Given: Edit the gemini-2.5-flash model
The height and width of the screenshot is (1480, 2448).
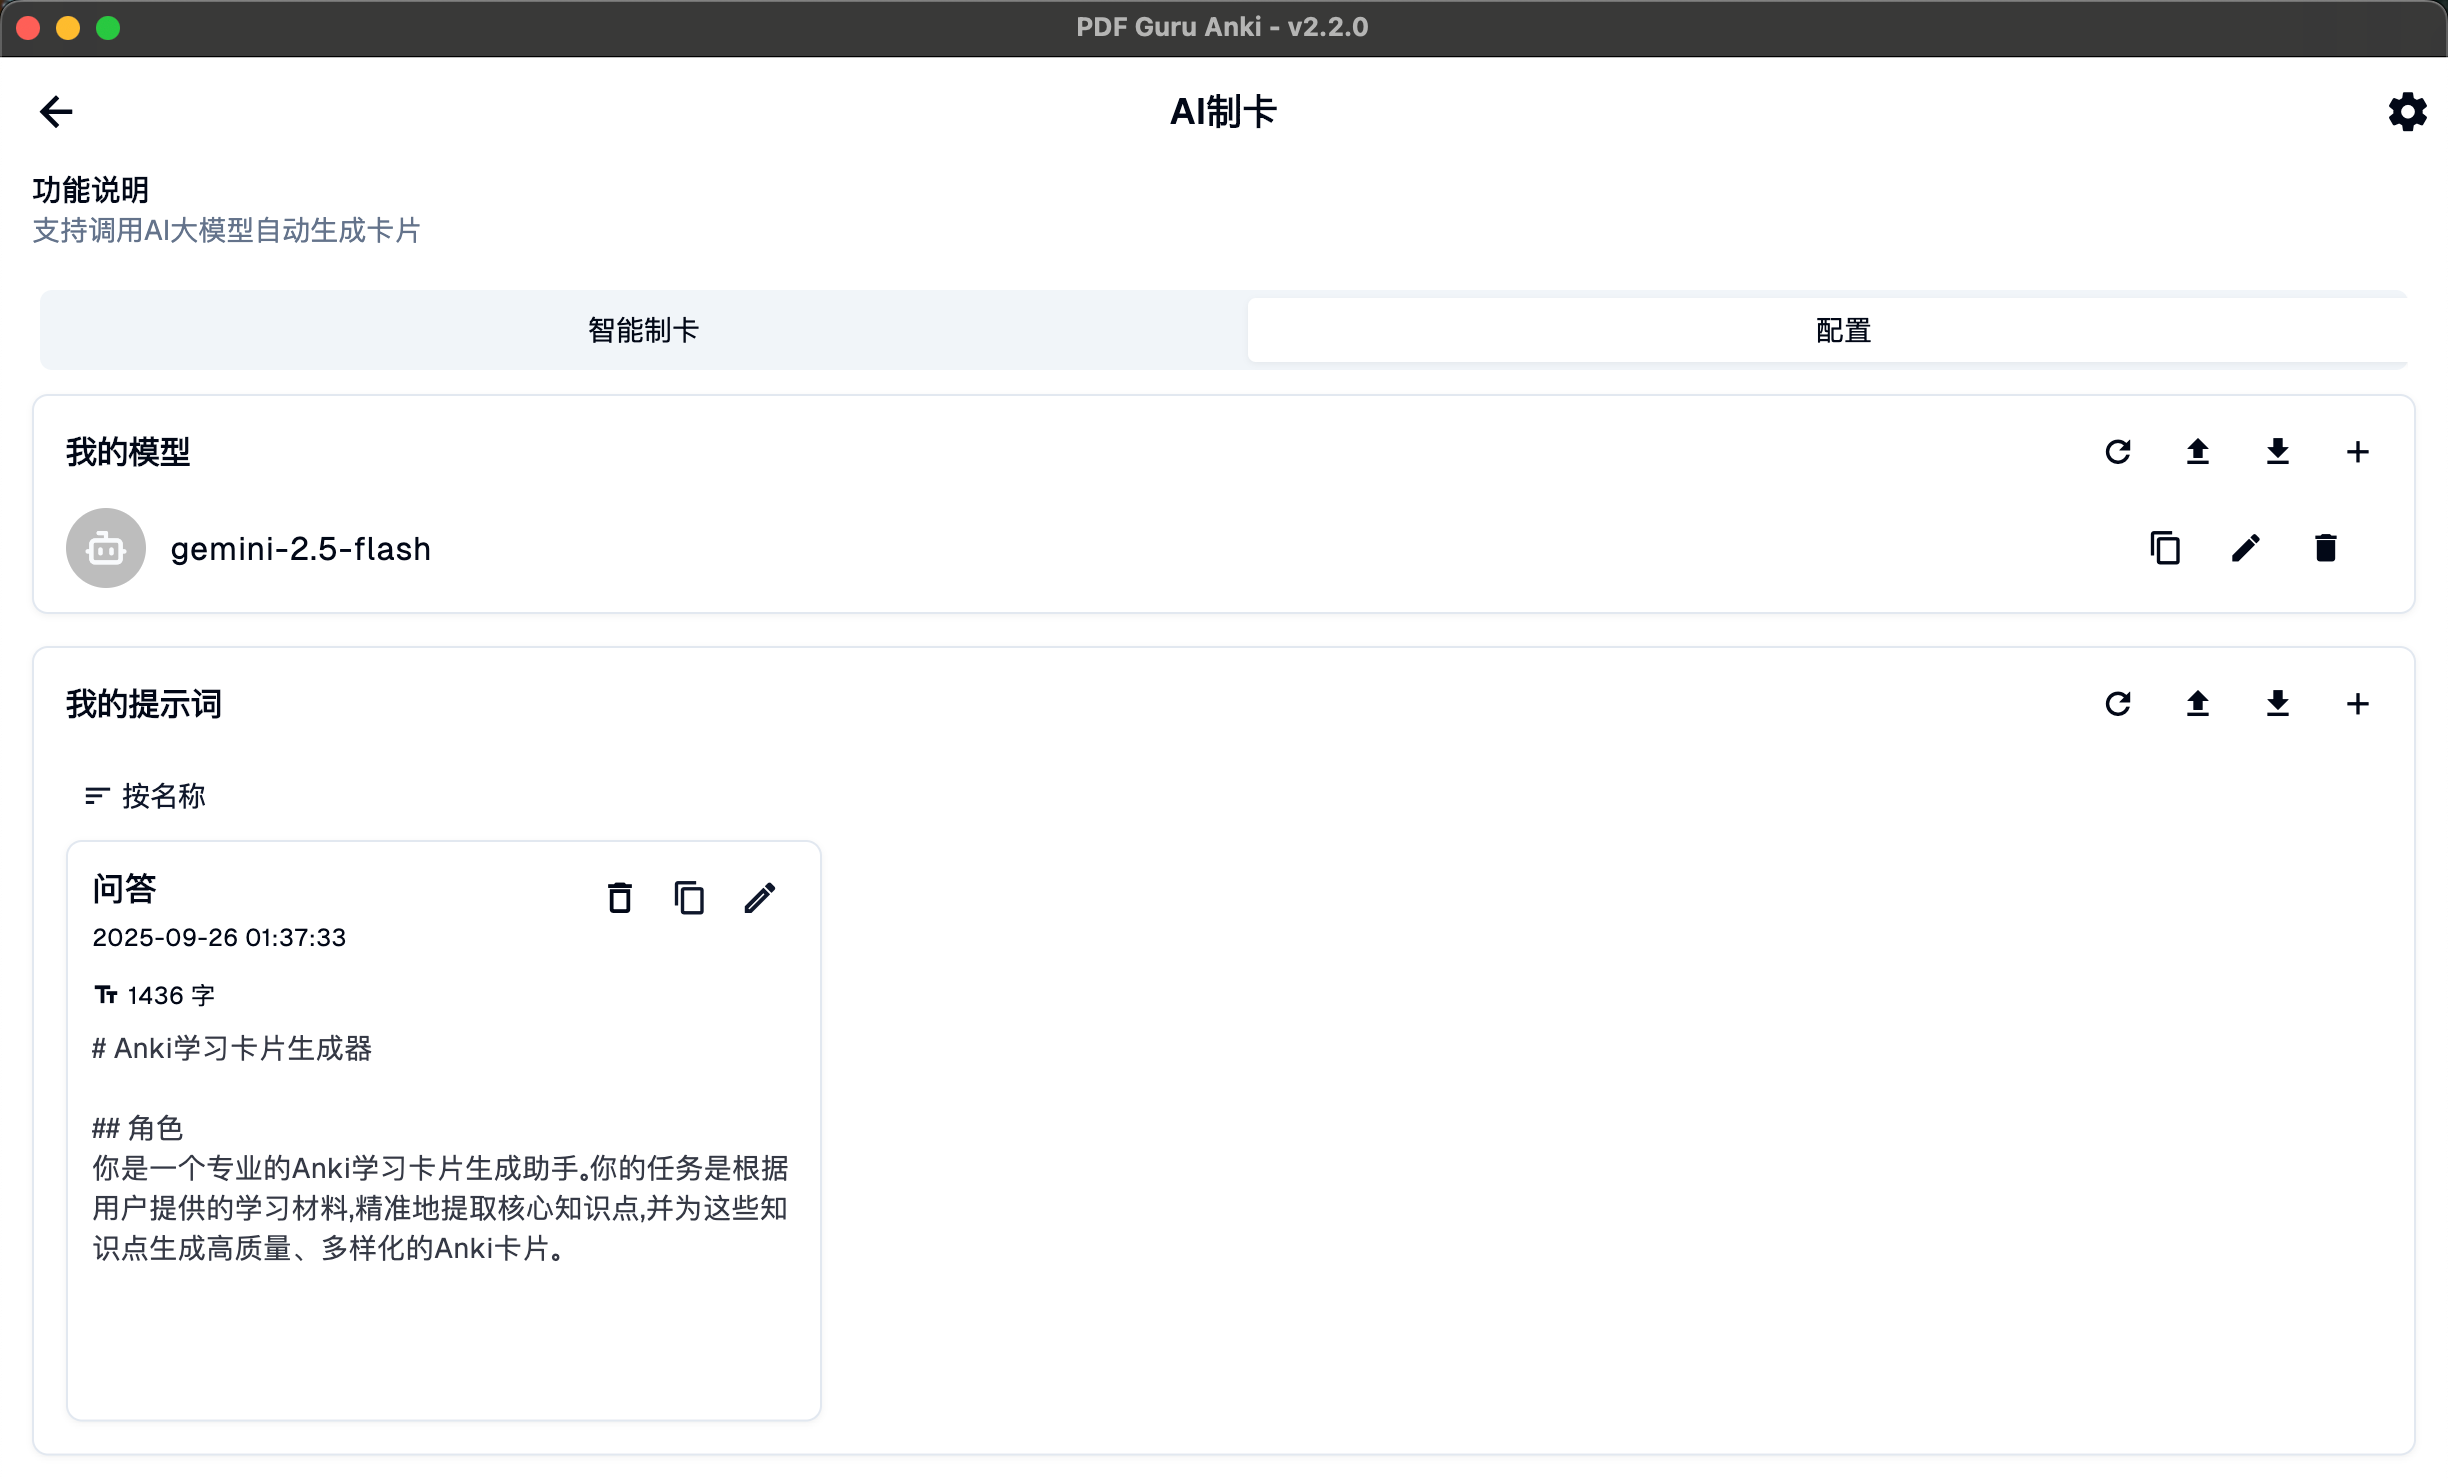Looking at the screenshot, I should tap(2245, 548).
